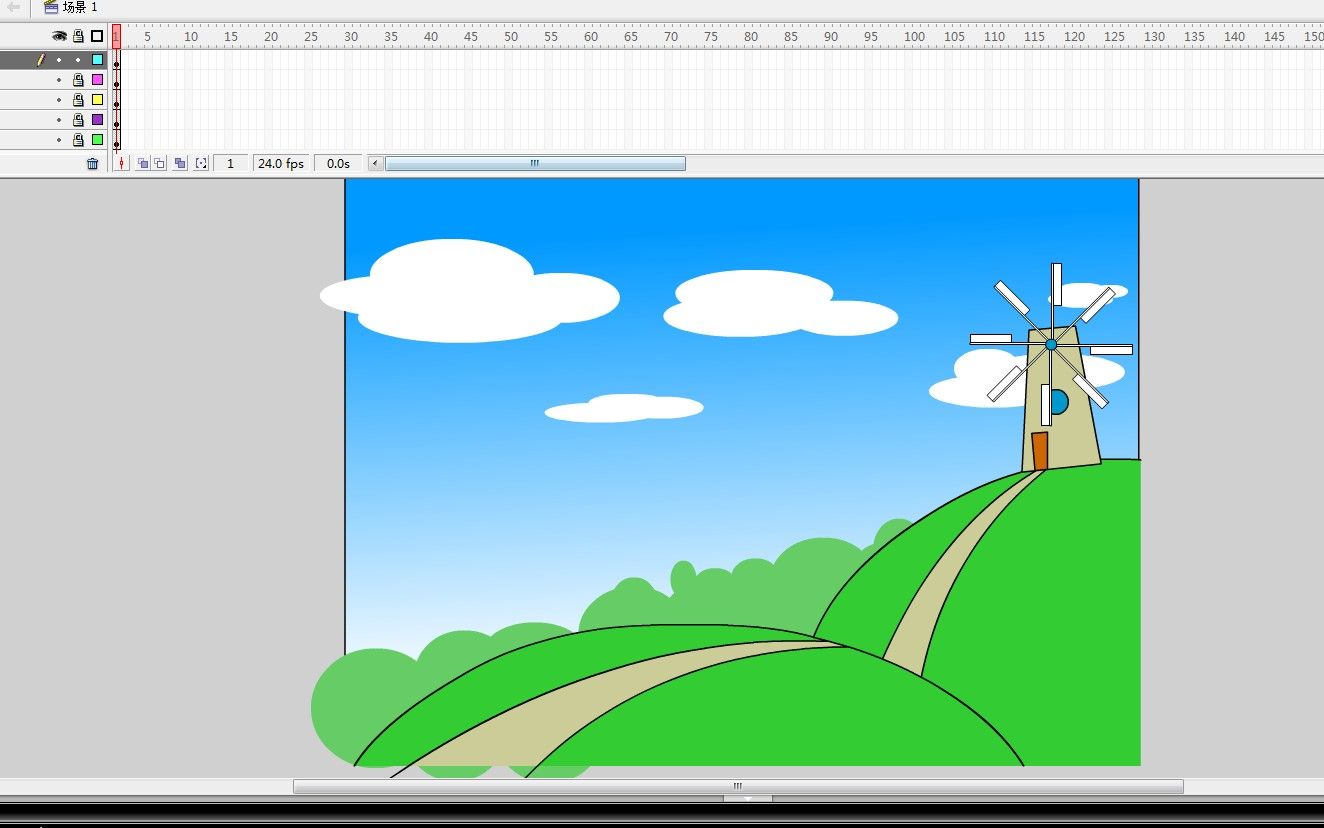1324x828 pixels.
Task: Select the keyframe on the cyan layer
Action: [x=116, y=60]
